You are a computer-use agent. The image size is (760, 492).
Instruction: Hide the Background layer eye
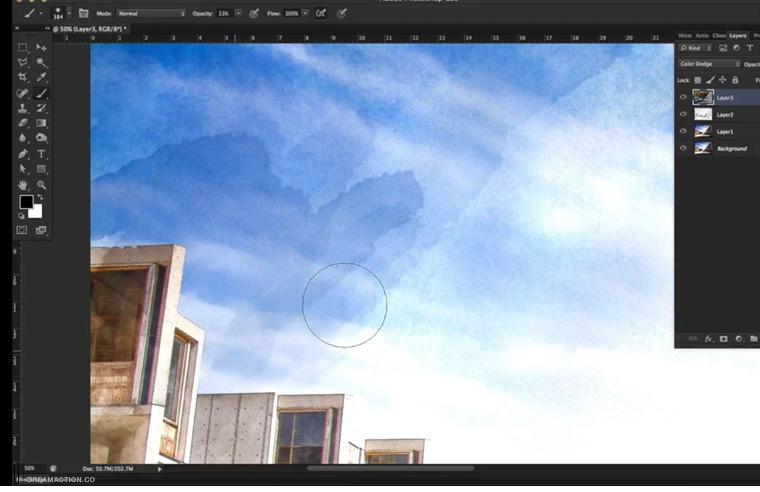pyautogui.click(x=683, y=148)
